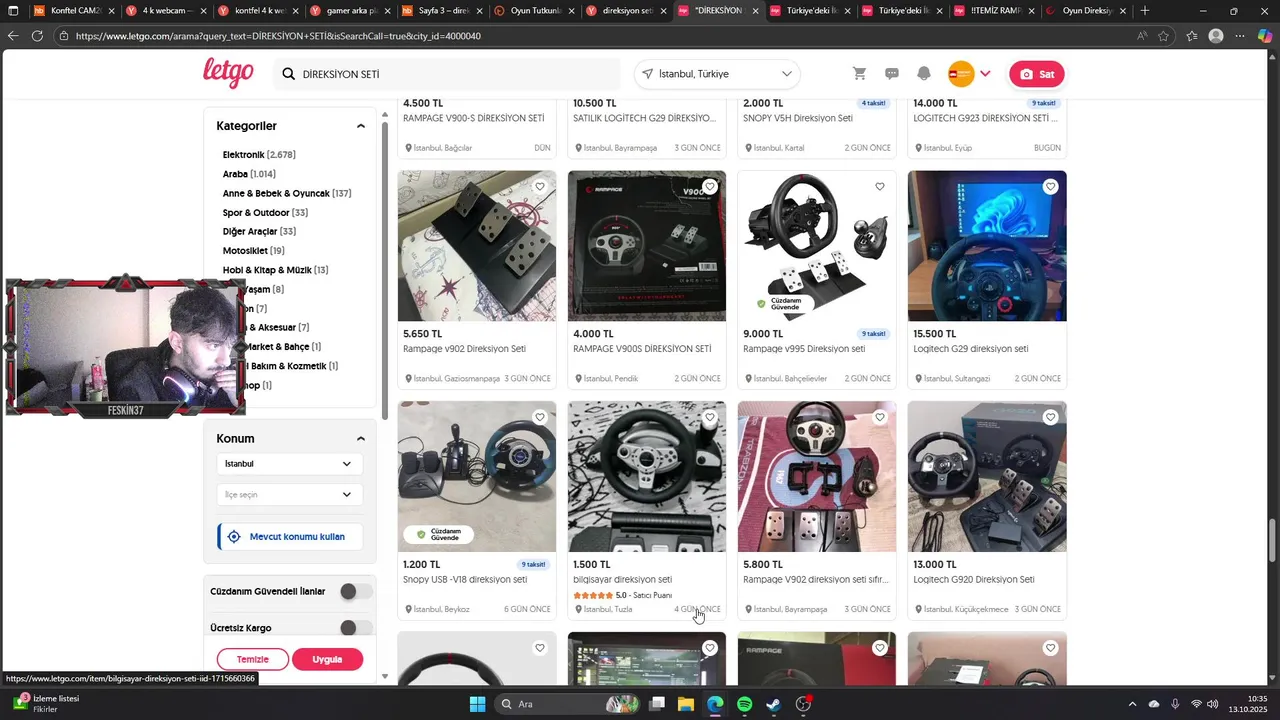Open listing titled 'Logitech G29 direksiyon seti'
The width and height of the screenshot is (1280, 720).
click(x=970, y=349)
